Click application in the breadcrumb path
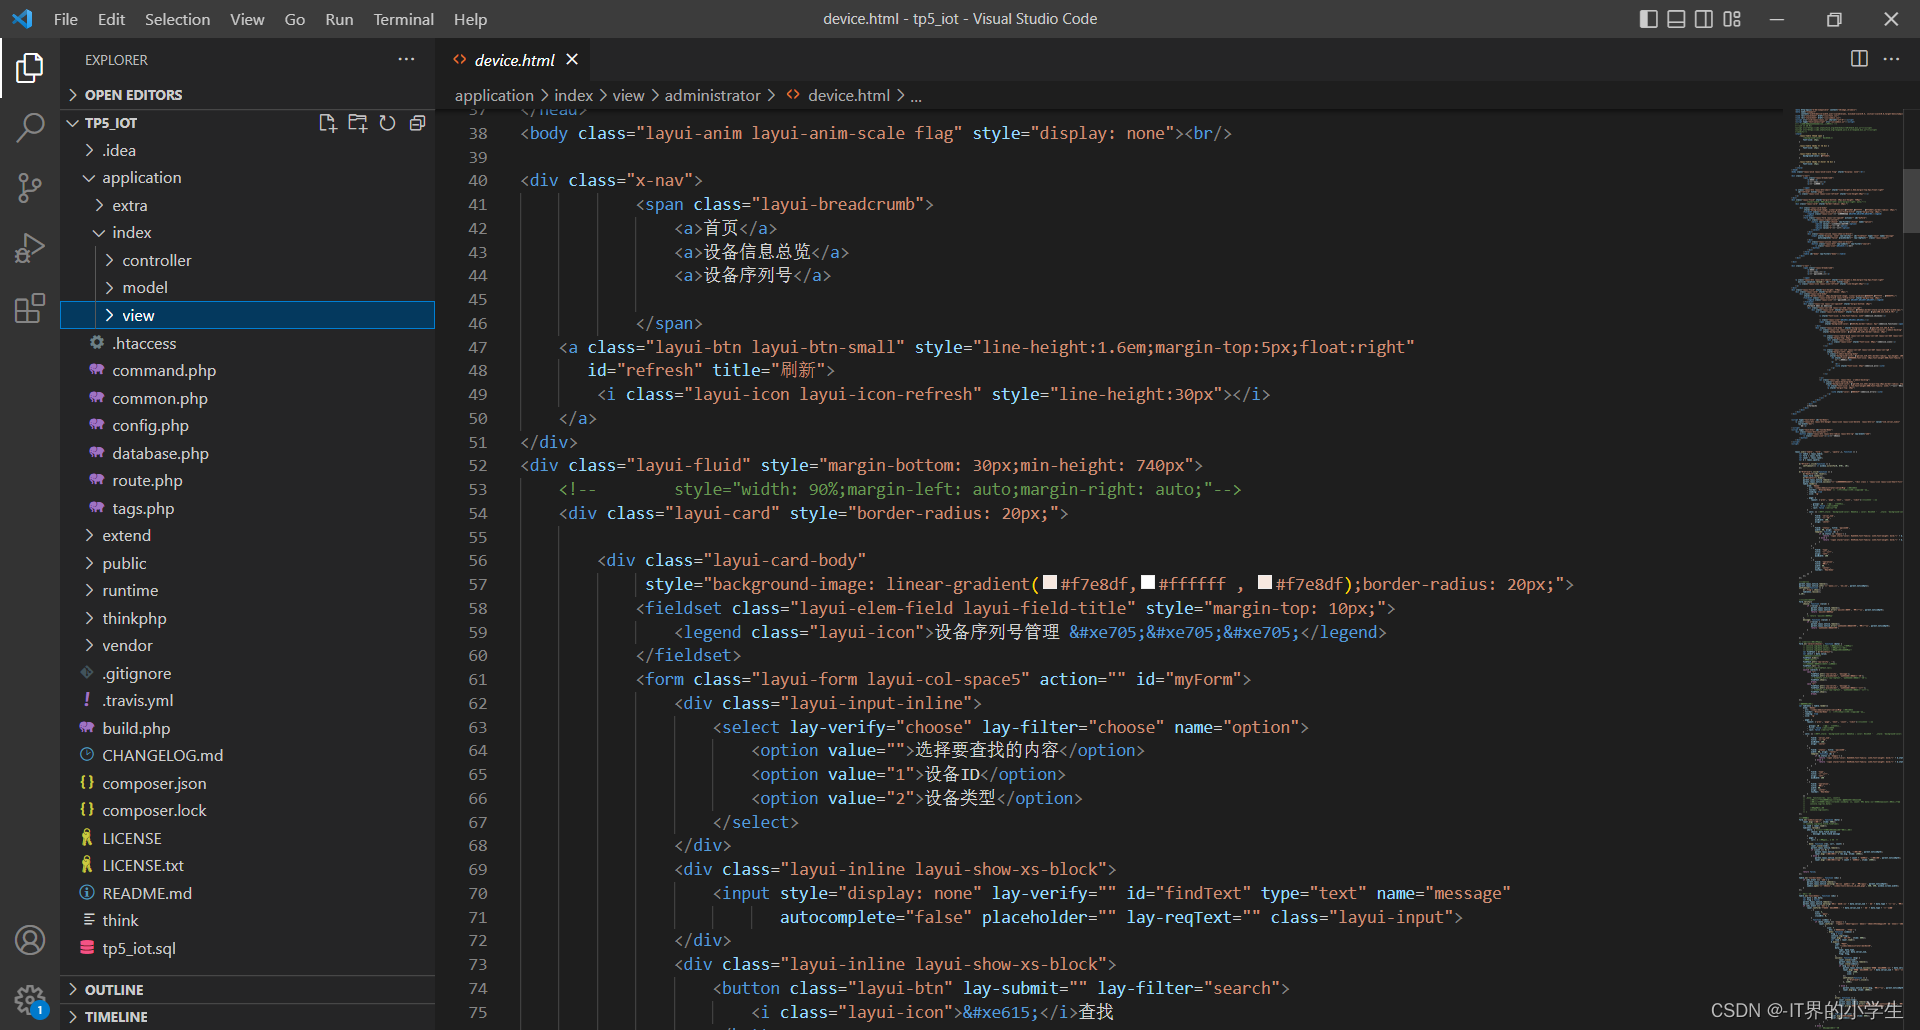The height and width of the screenshot is (1030, 1920). tap(494, 96)
